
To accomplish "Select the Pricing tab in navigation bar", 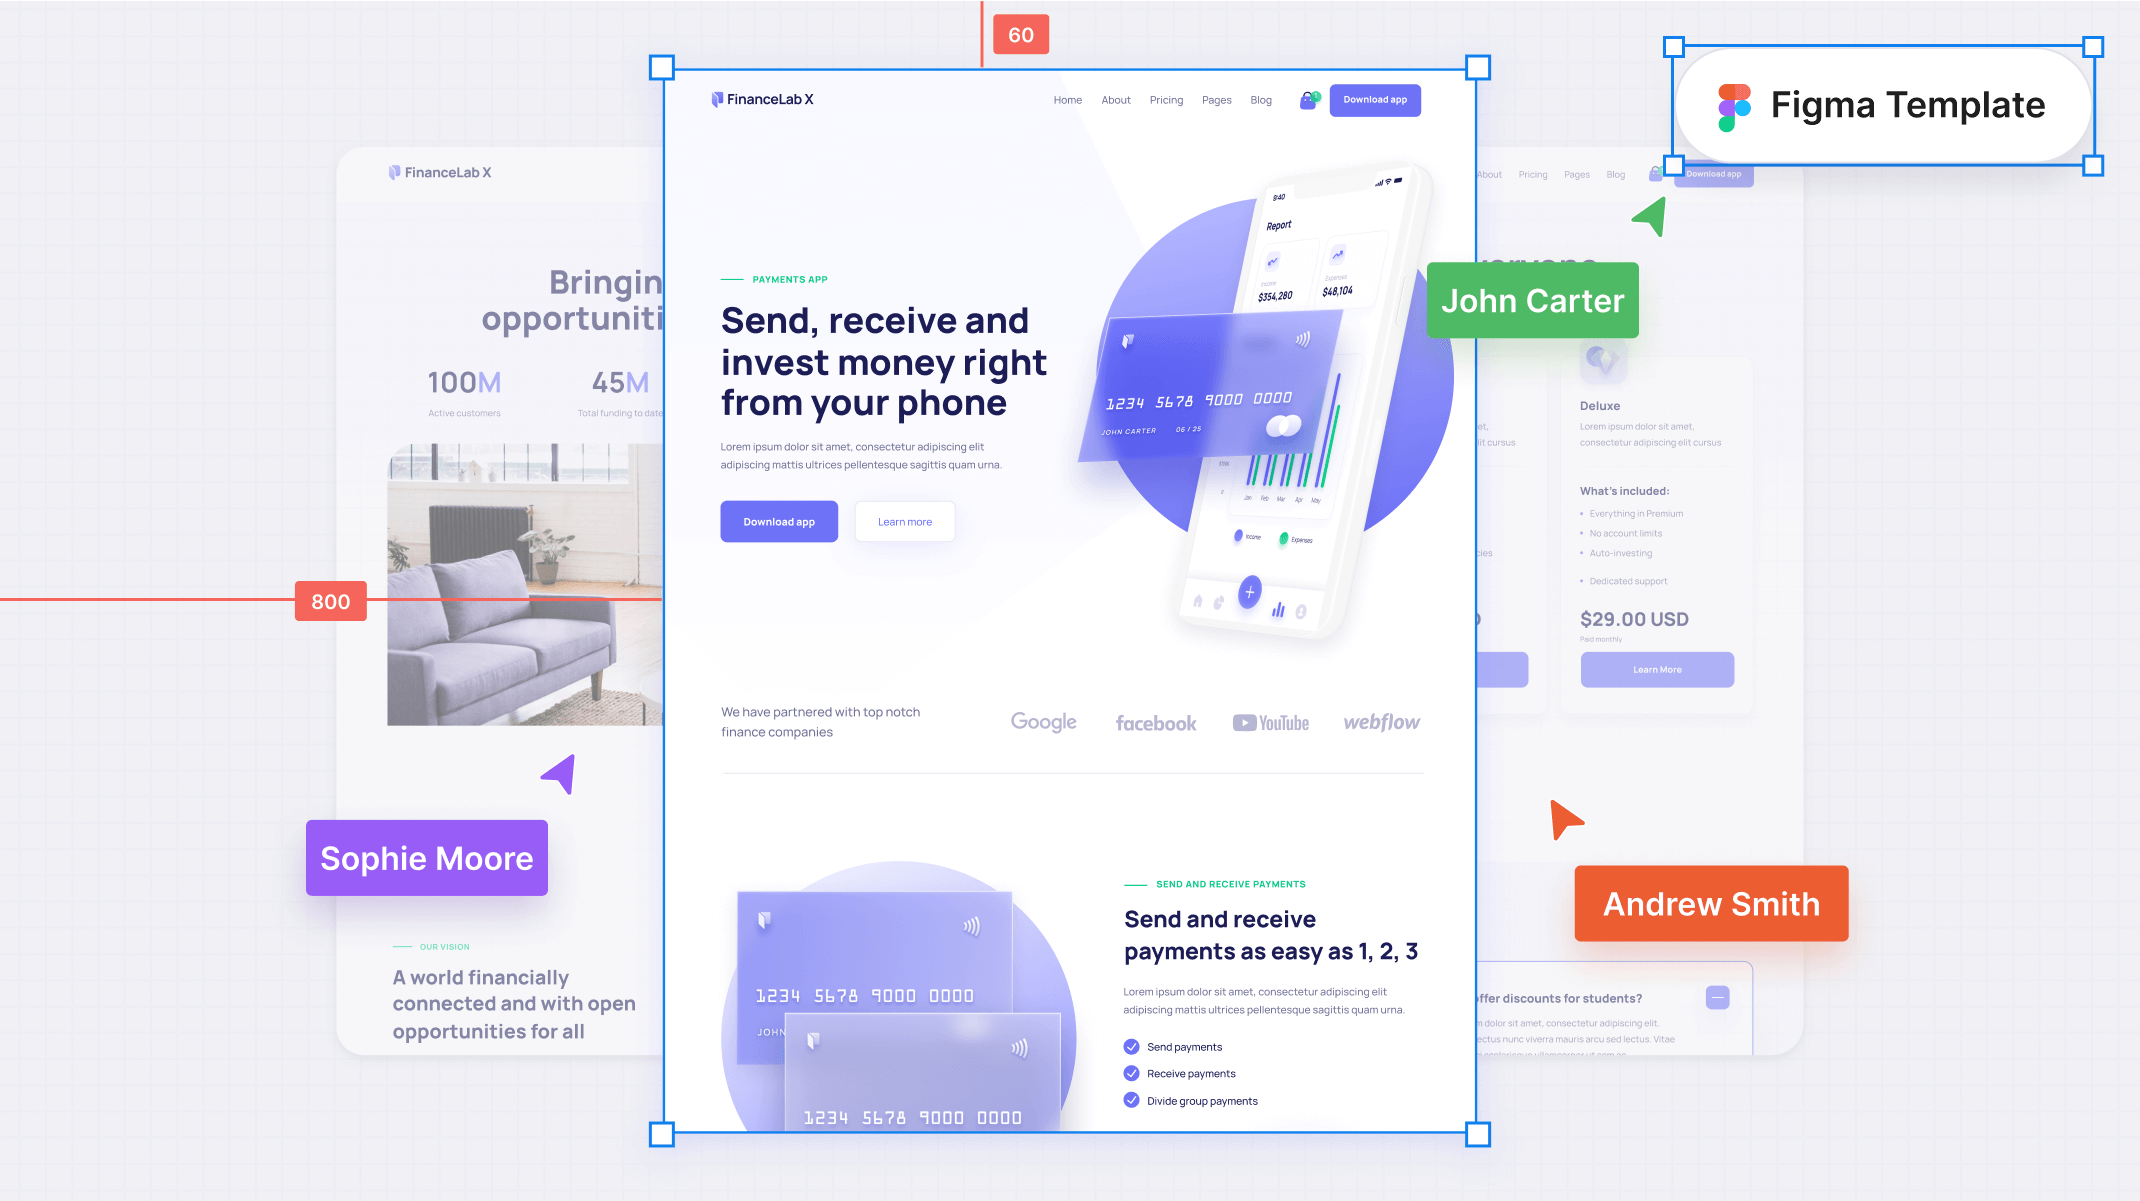I will [x=1168, y=100].
